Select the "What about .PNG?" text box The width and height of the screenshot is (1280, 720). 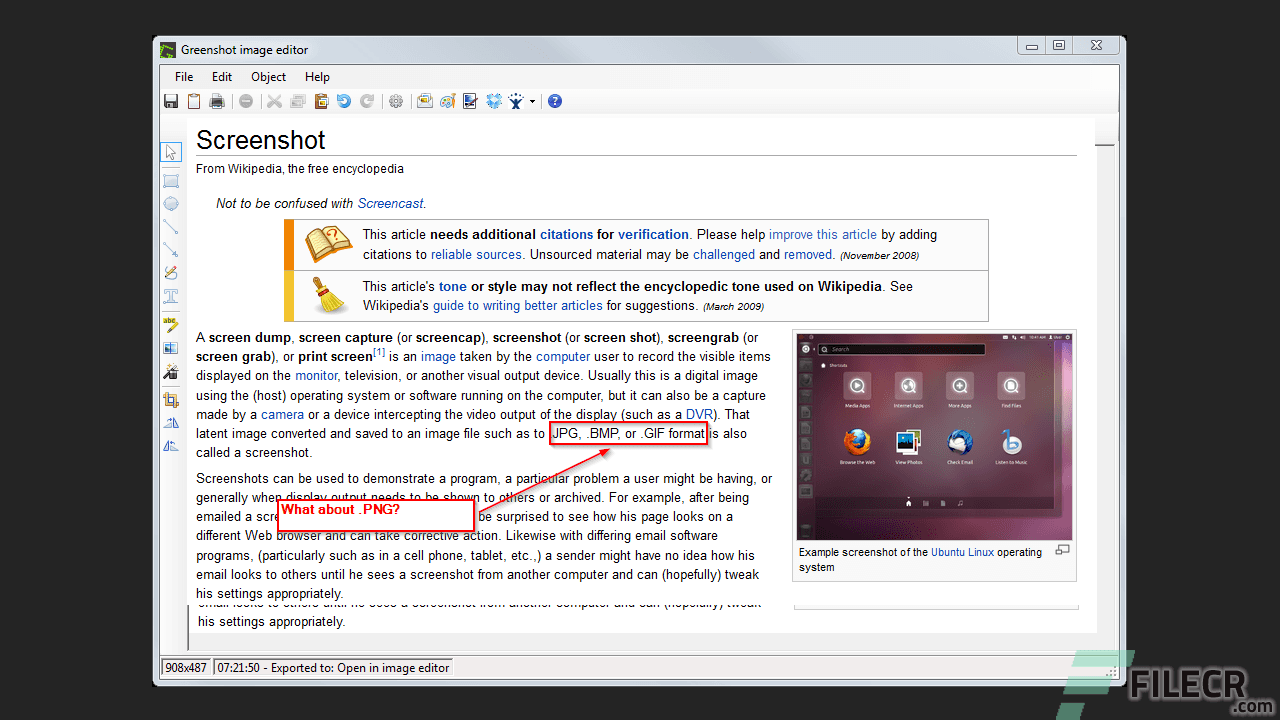tap(375, 515)
